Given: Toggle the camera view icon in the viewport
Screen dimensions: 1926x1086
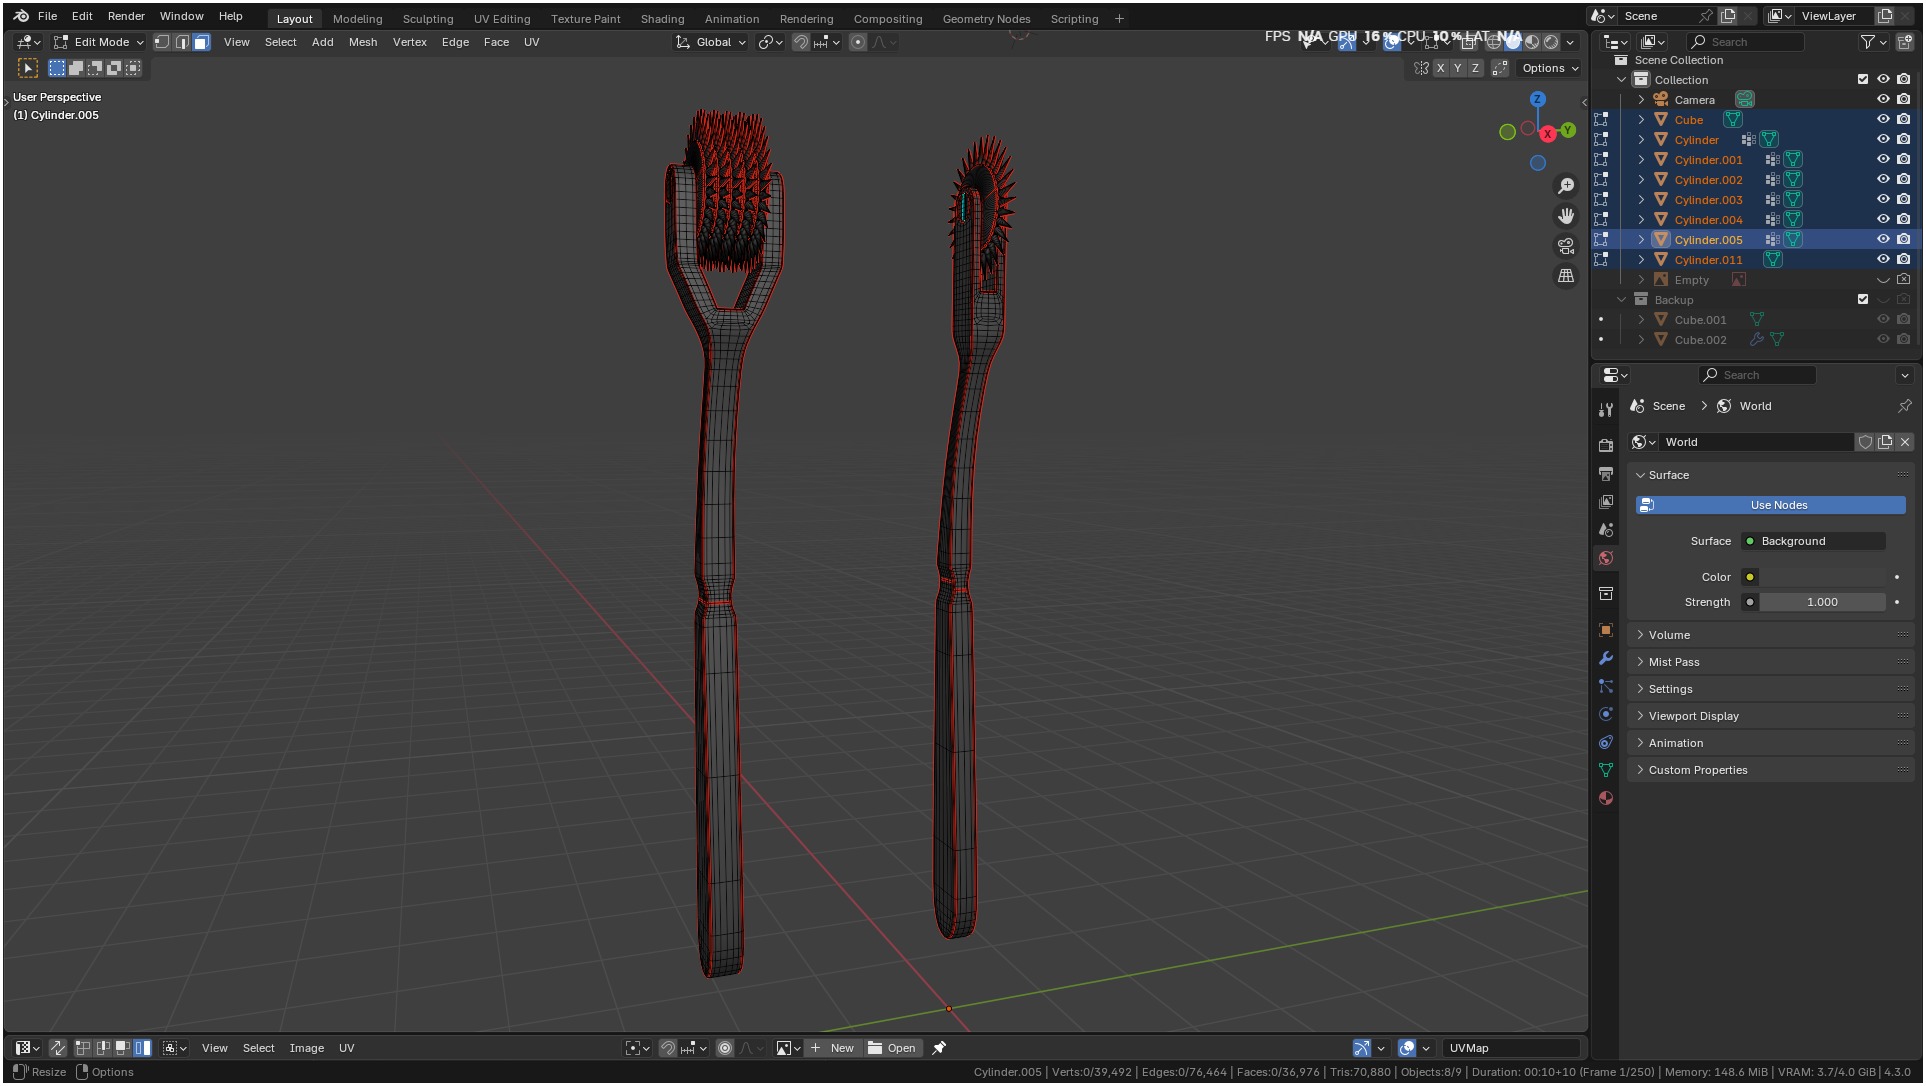Looking at the screenshot, I should pos(1566,246).
